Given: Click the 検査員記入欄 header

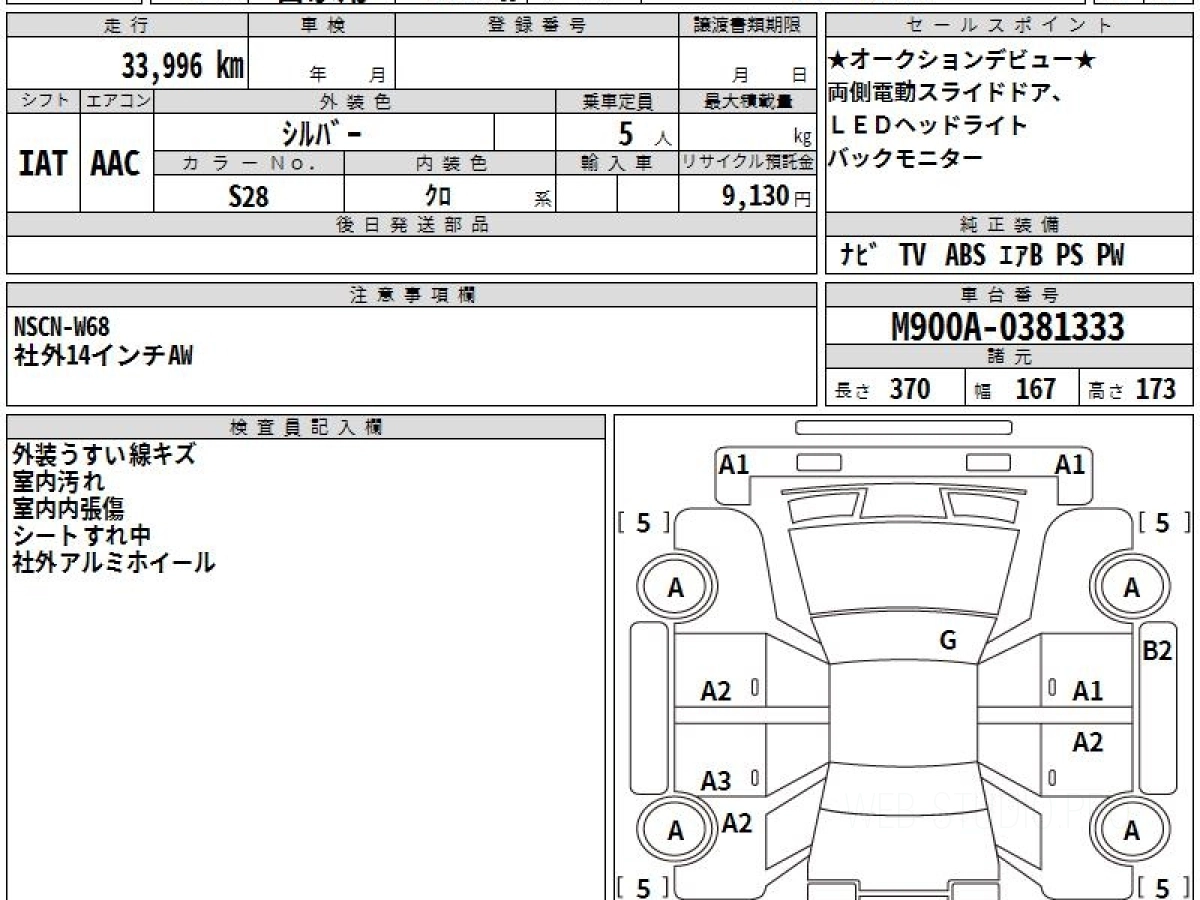Looking at the screenshot, I should coord(306,426).
